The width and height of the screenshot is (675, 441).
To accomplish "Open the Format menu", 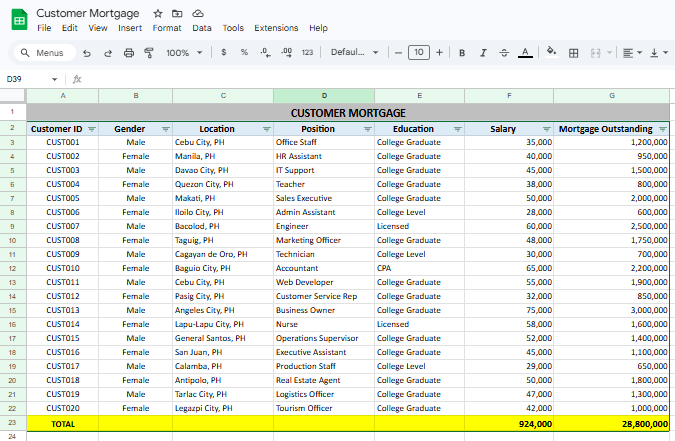I will pos(167,28).
